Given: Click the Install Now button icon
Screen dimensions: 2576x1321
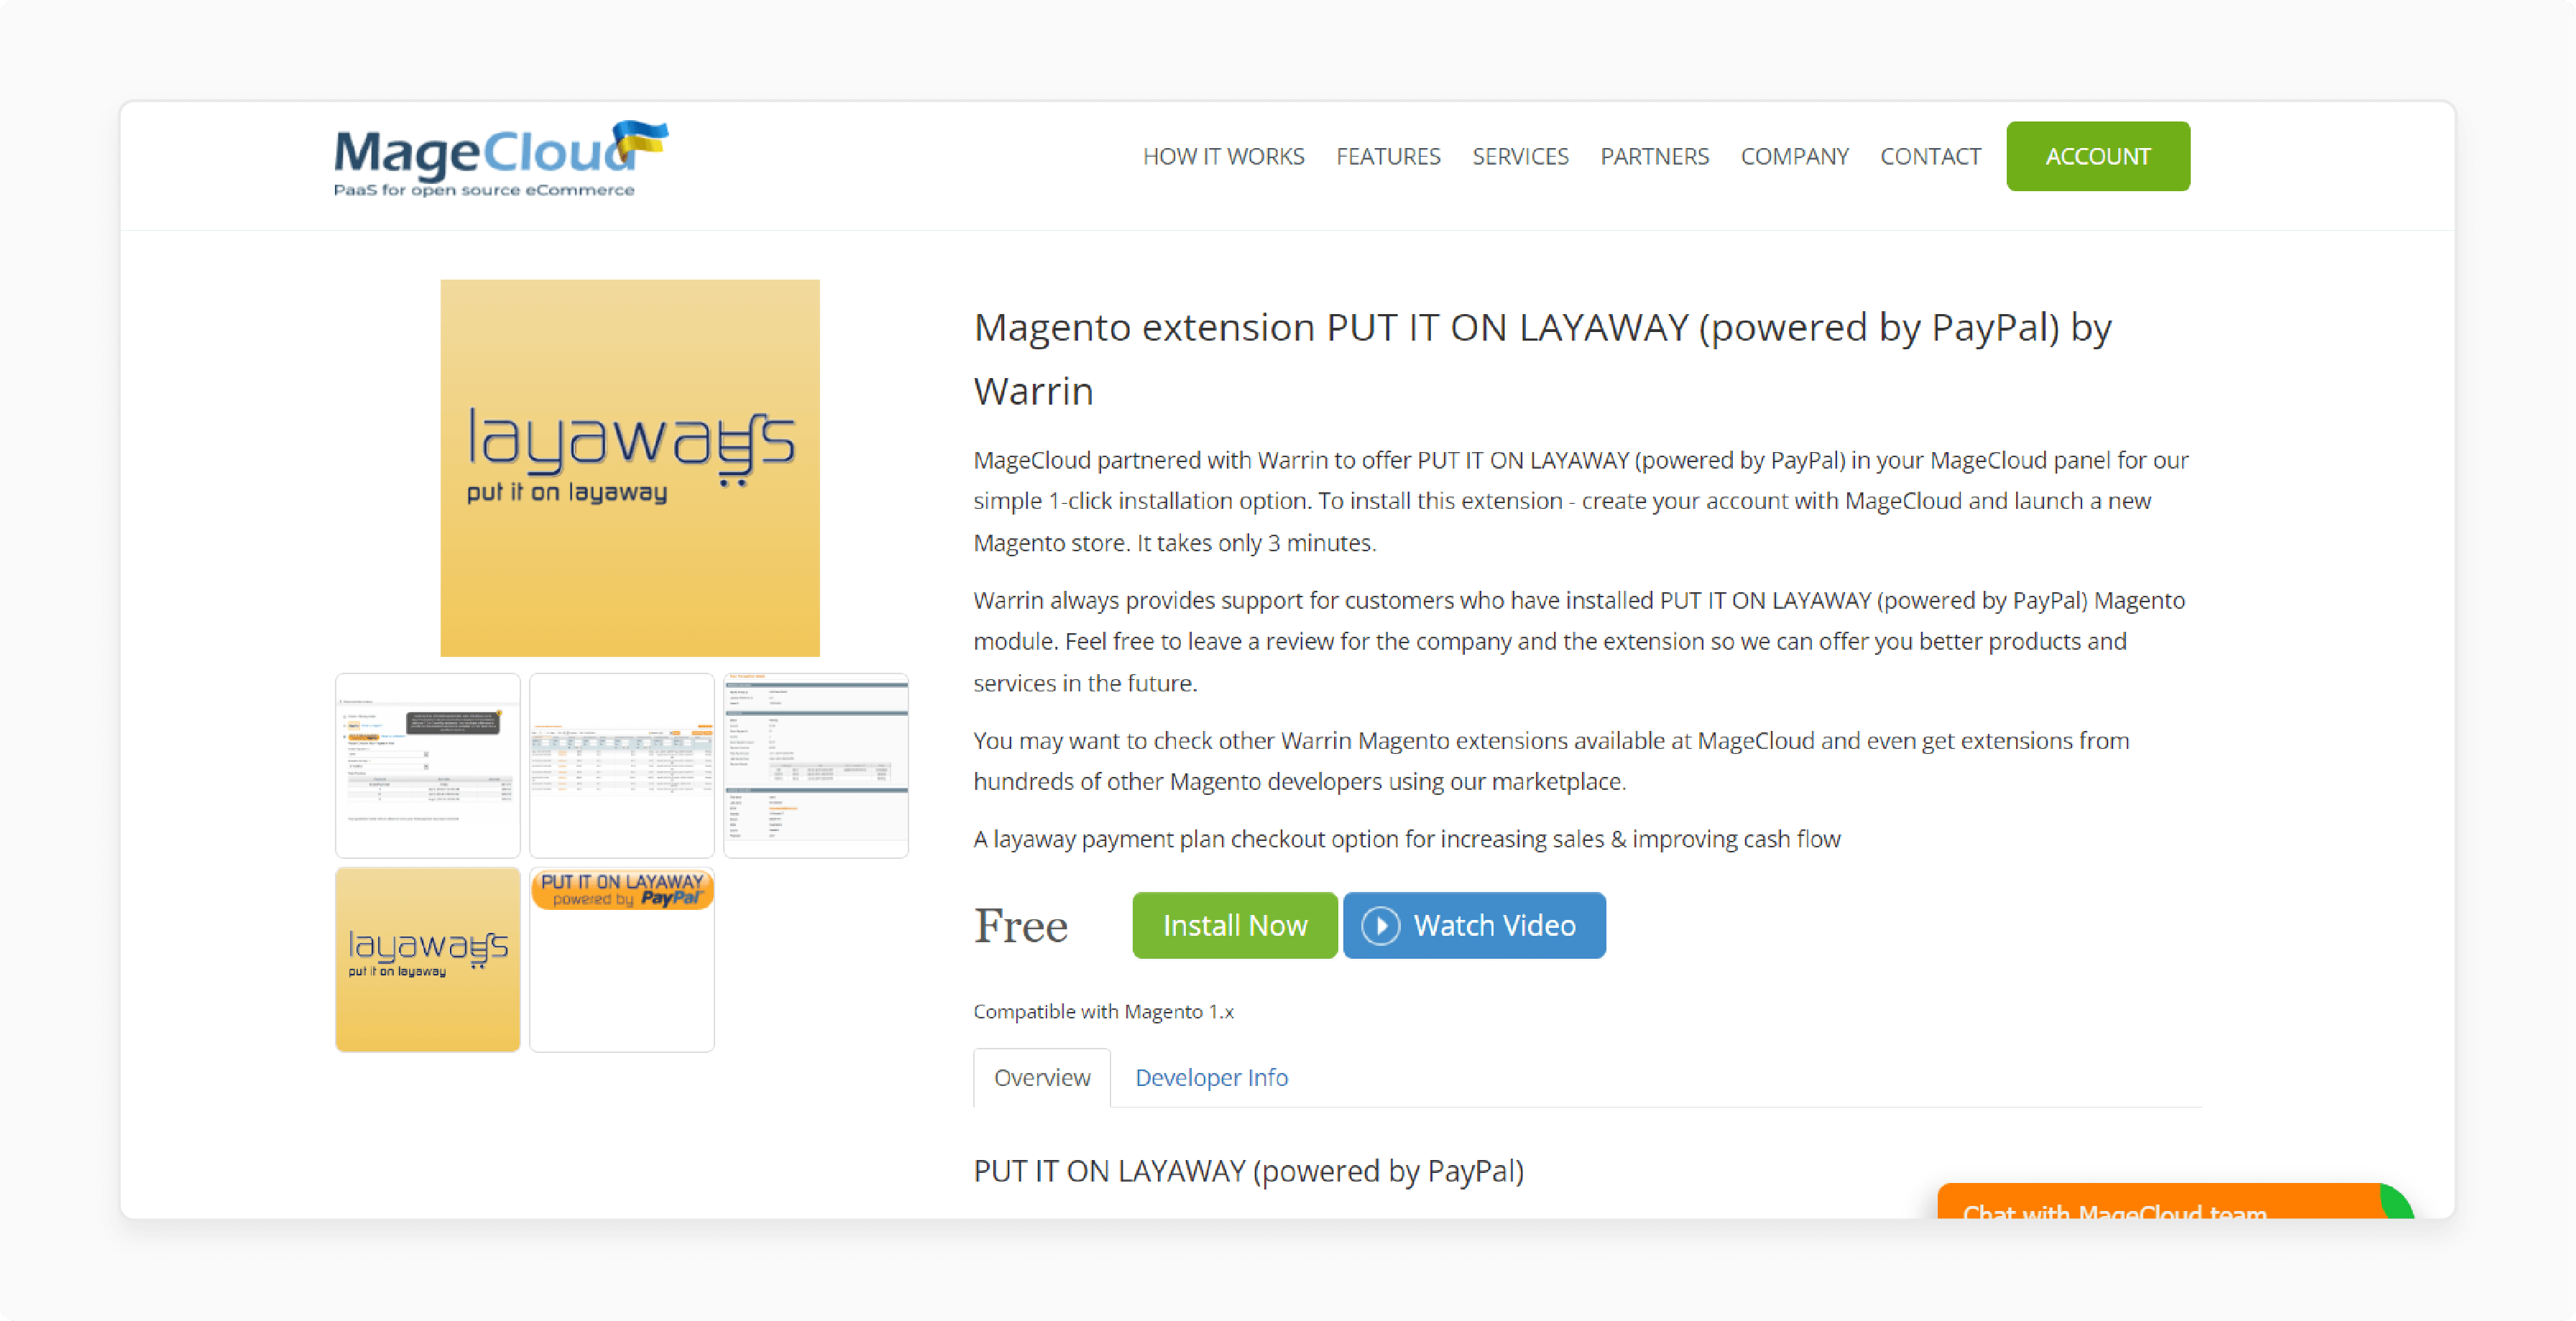Looking at the screenshot, I should click(x=1235, y=925).
